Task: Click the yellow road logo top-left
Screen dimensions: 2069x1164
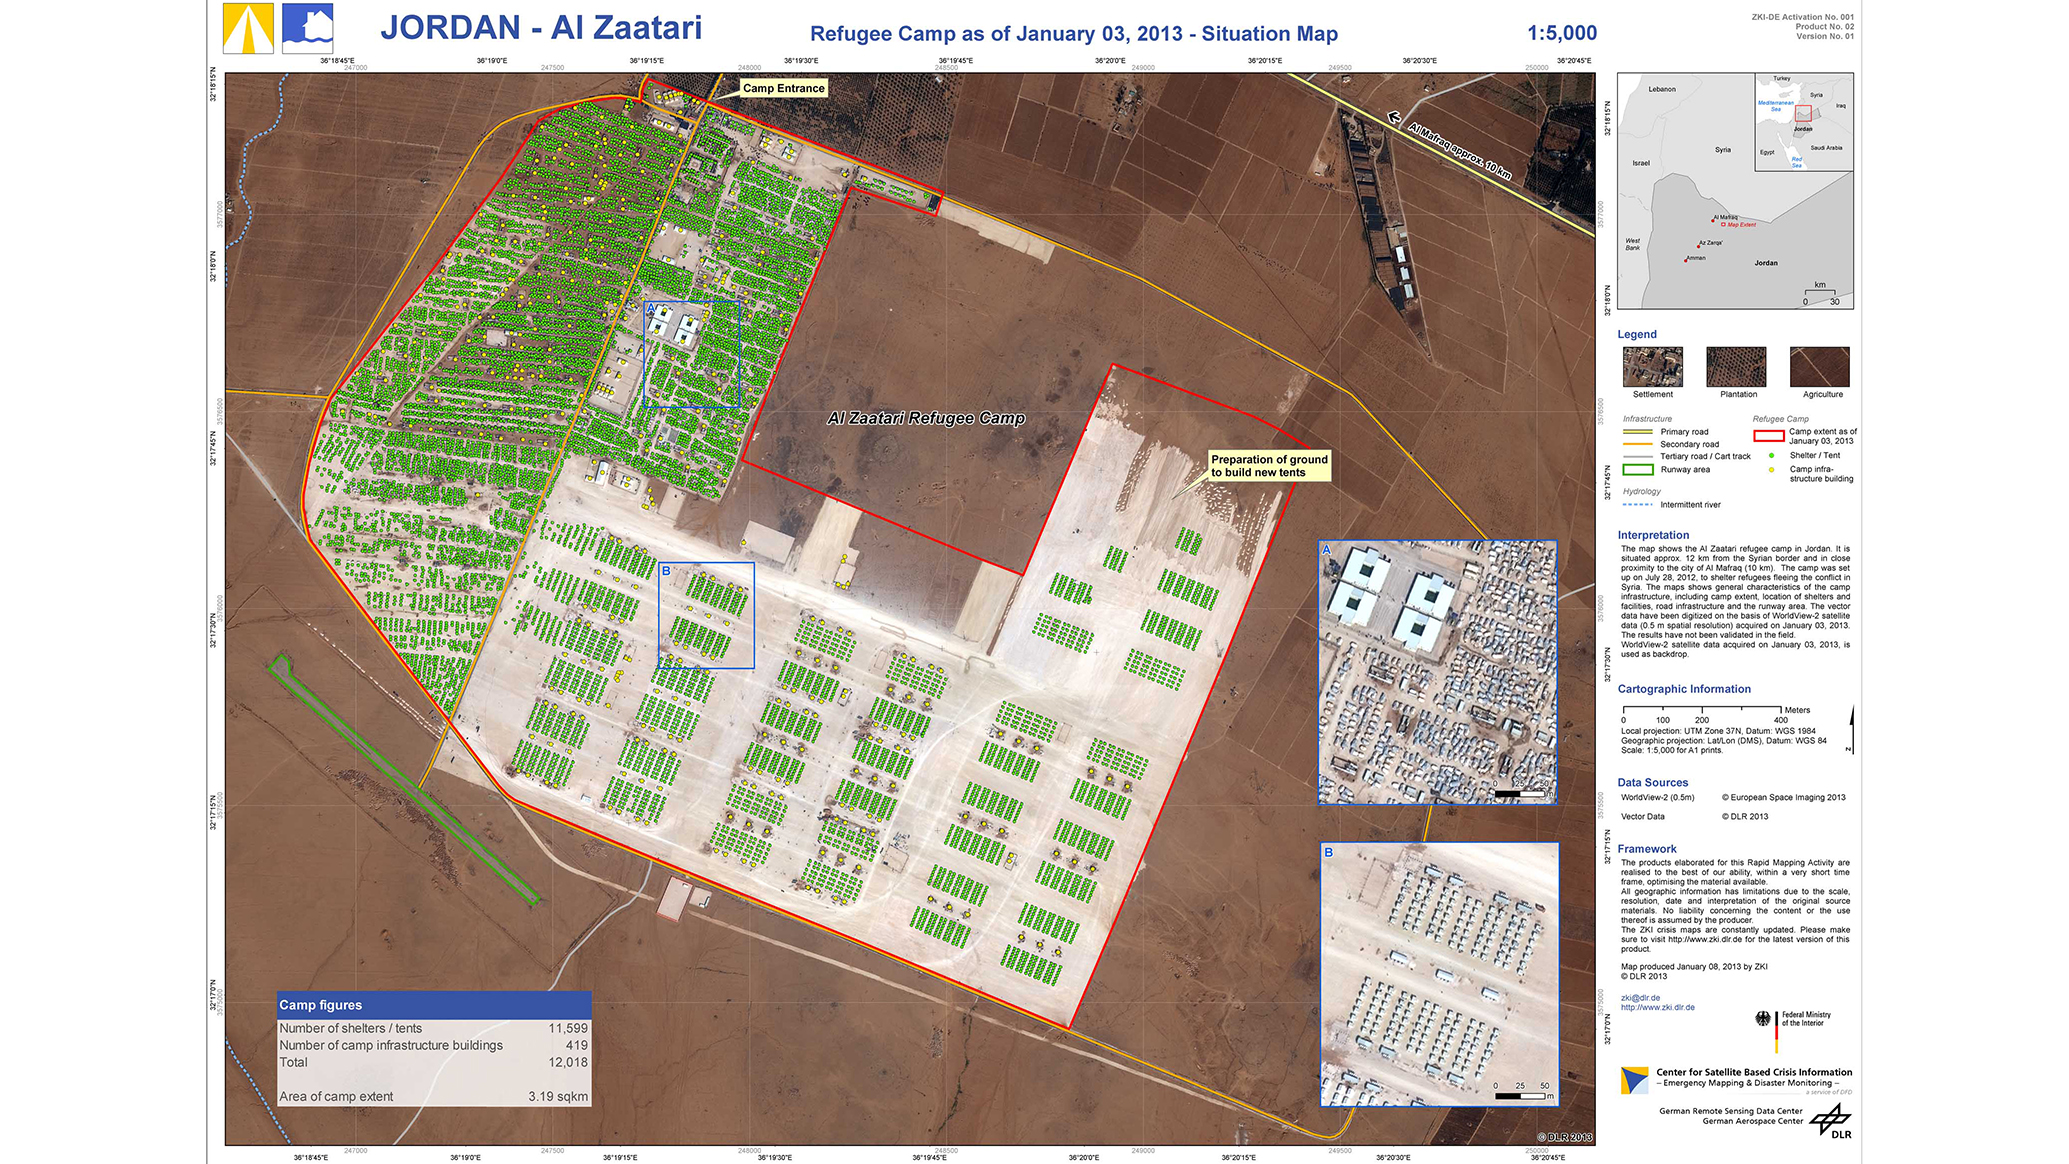Action: 247,28
